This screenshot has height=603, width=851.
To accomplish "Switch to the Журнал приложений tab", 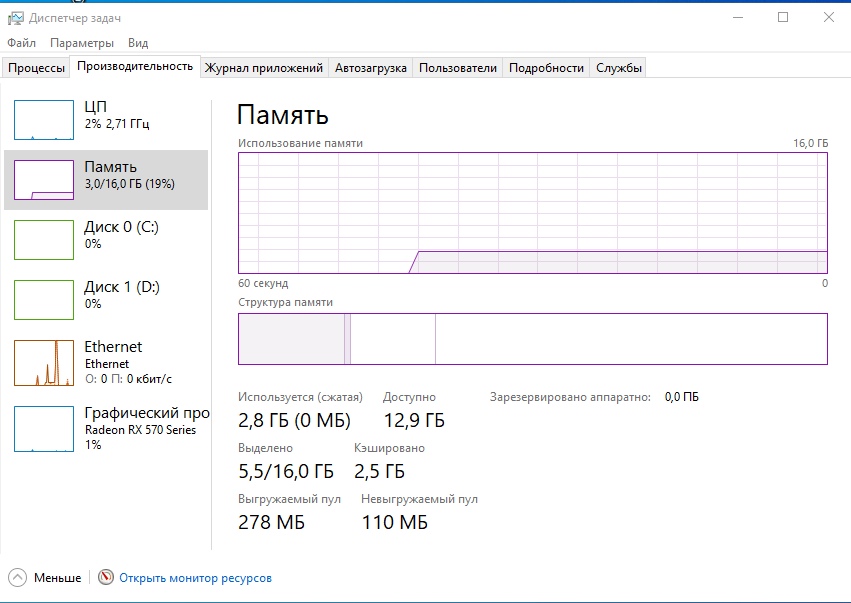I will tap(263, 68).
